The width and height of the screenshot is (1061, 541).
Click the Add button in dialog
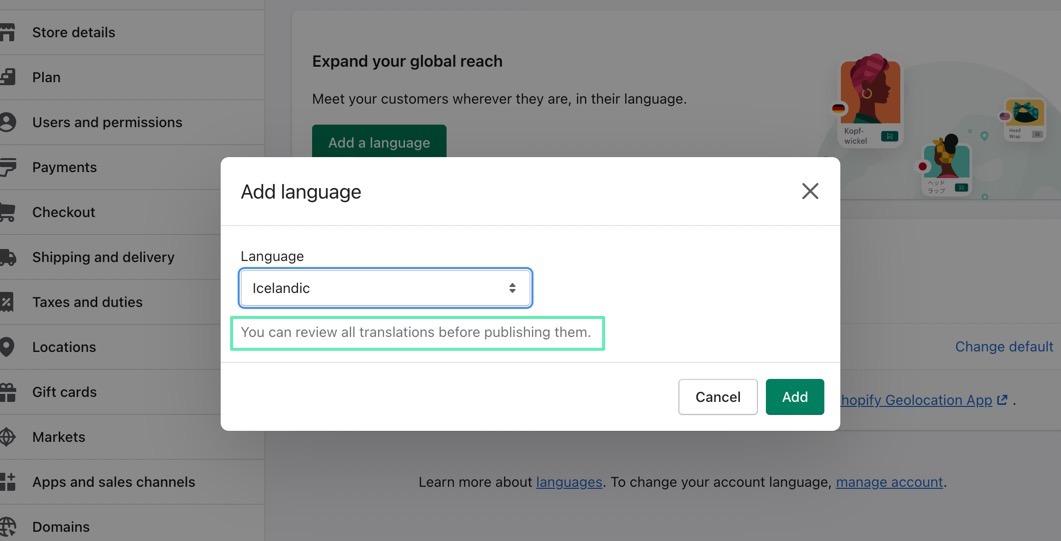point(794,397)
